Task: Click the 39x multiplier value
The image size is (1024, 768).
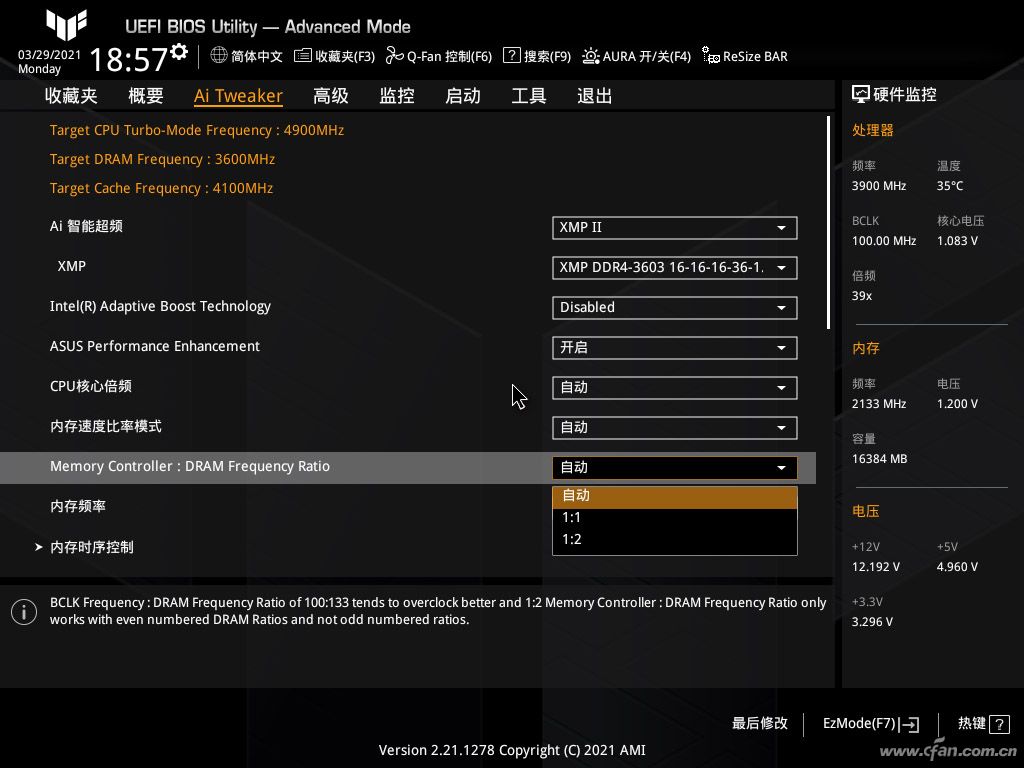Action: click(862, 296)
